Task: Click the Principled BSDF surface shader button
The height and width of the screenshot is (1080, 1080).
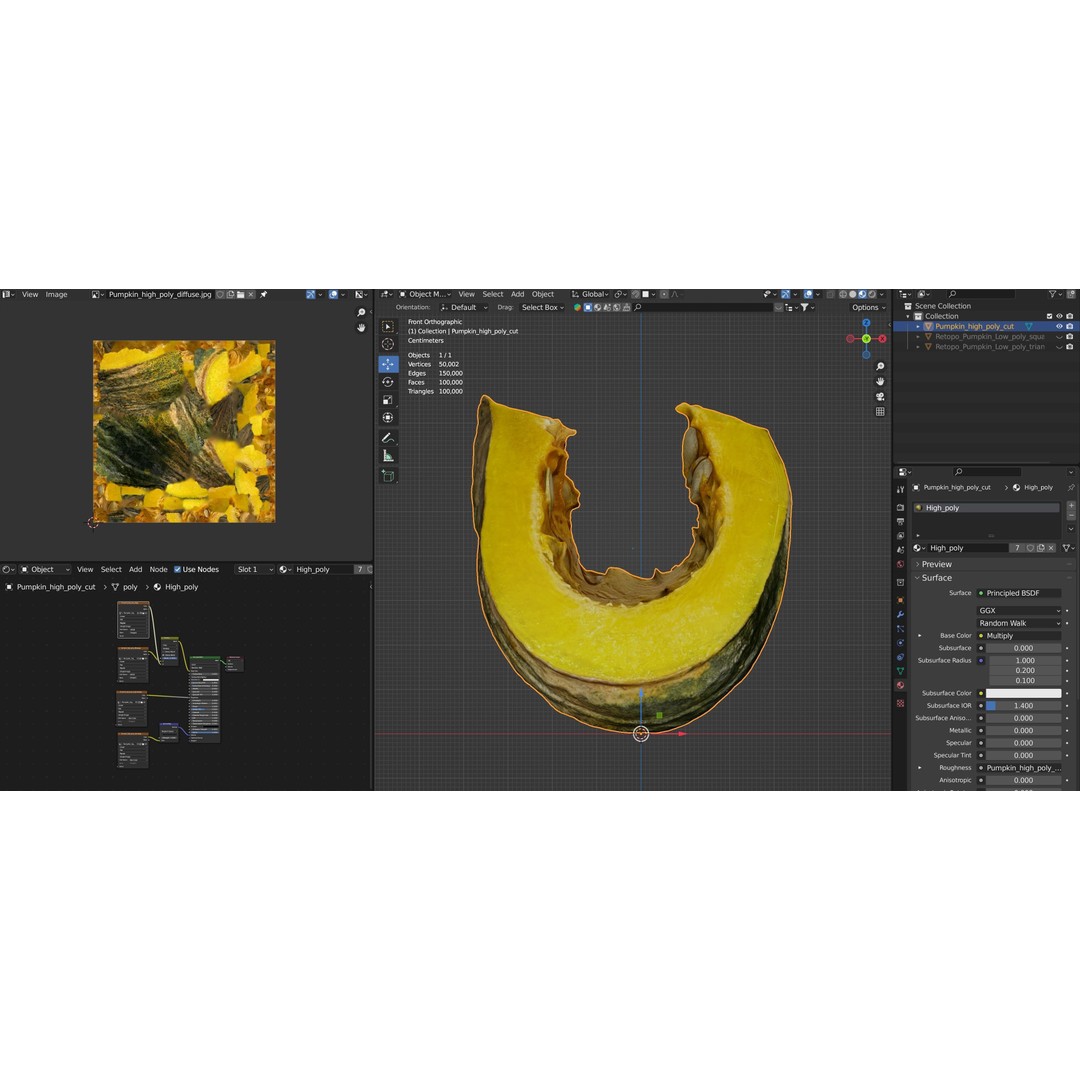Action: point(1019,593)
